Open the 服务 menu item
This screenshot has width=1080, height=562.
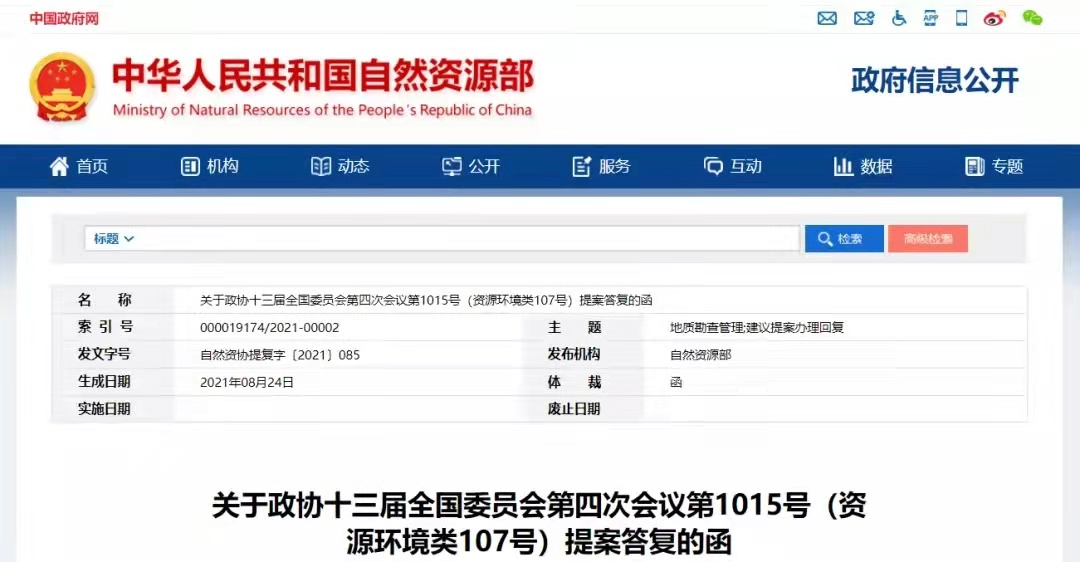pyautogui.click(x=614, y=166)
